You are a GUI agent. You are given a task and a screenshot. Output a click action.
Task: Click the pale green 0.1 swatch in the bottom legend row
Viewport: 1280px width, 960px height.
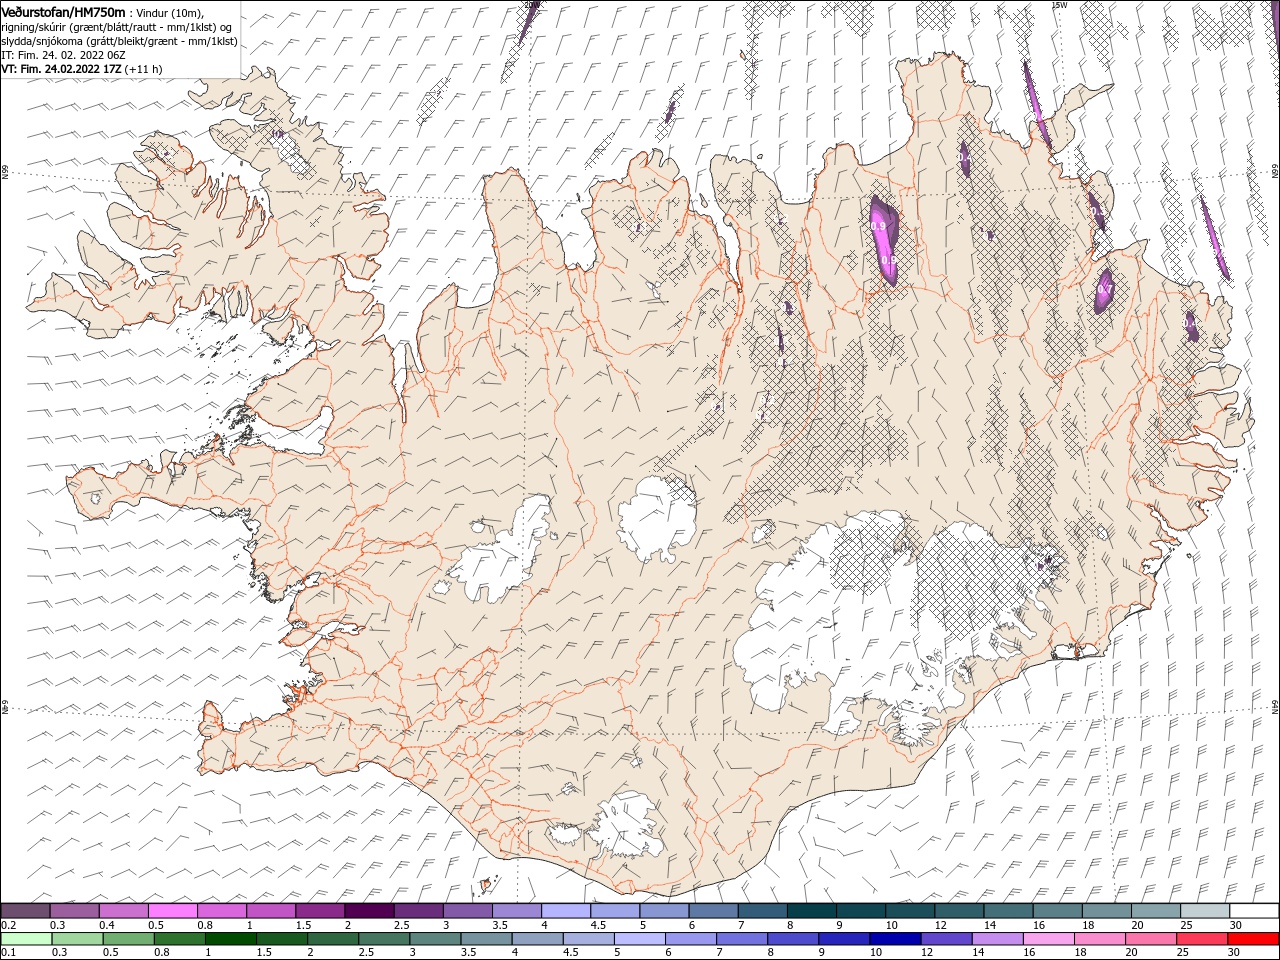[26, 939]
